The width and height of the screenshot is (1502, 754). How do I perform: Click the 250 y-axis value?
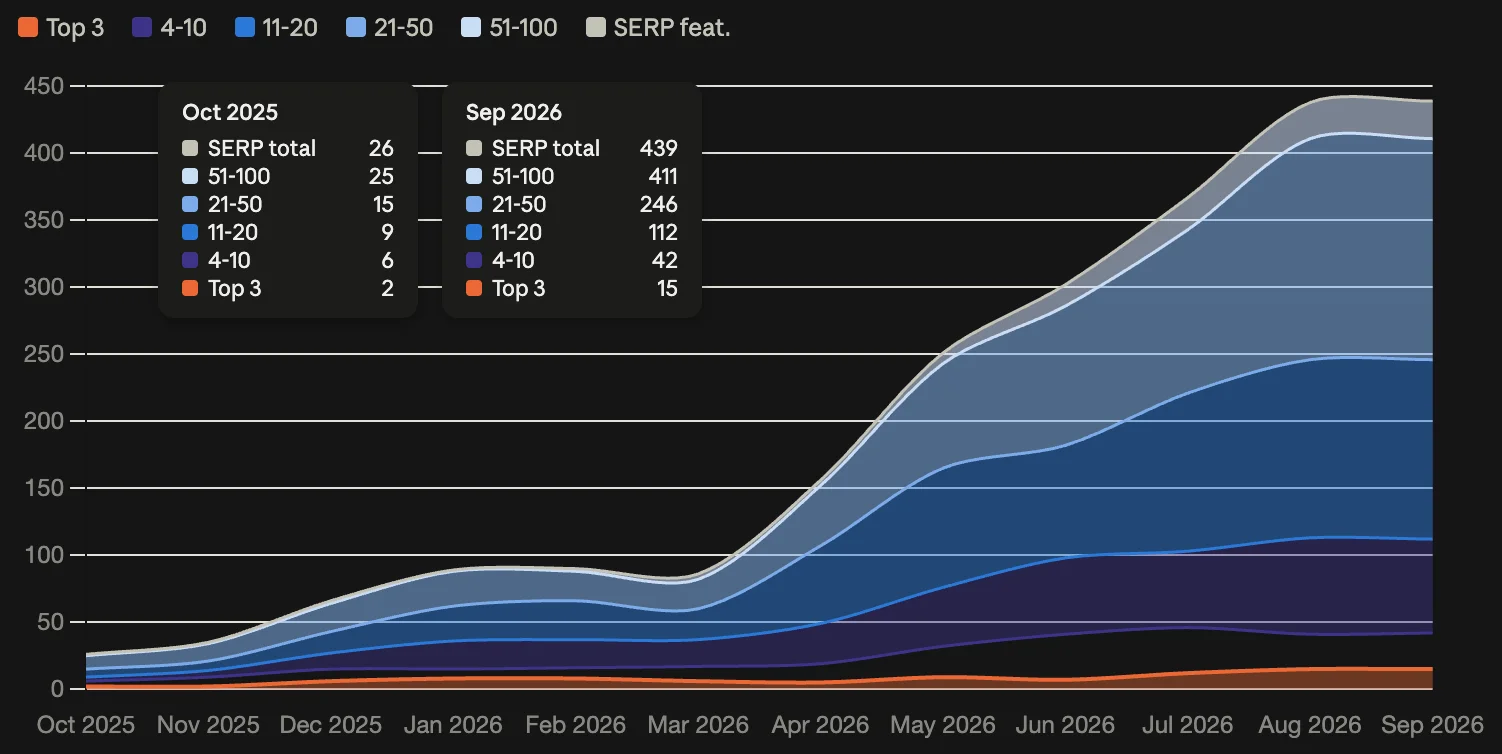43,354
